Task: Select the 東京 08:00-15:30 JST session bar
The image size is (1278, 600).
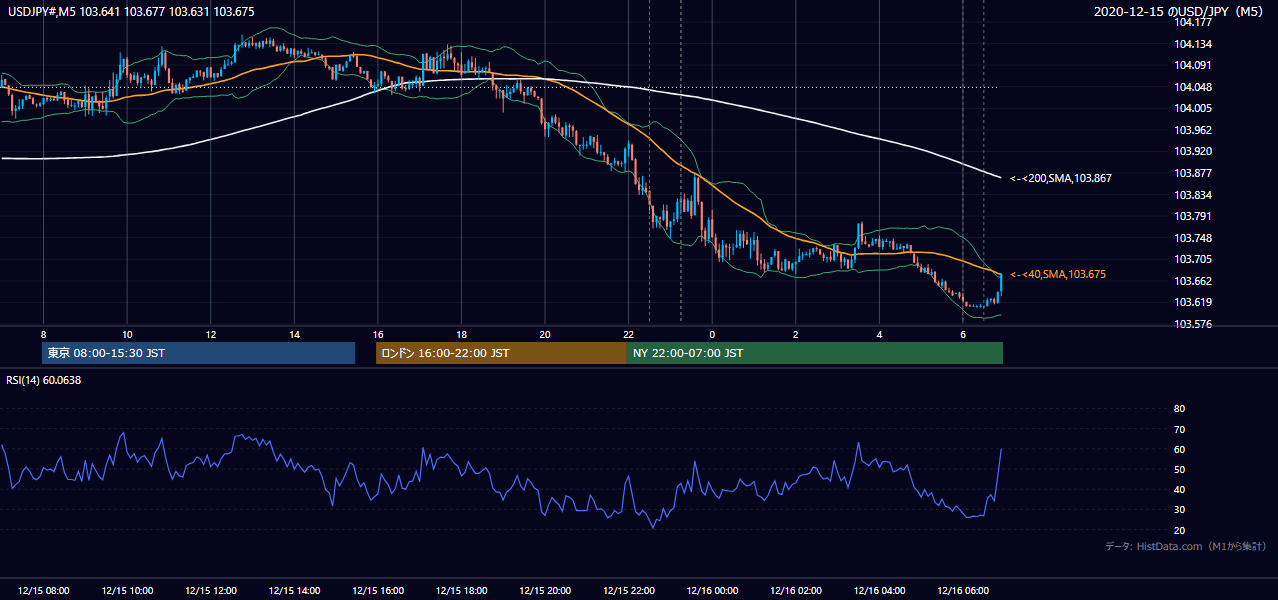Action: 198,353
